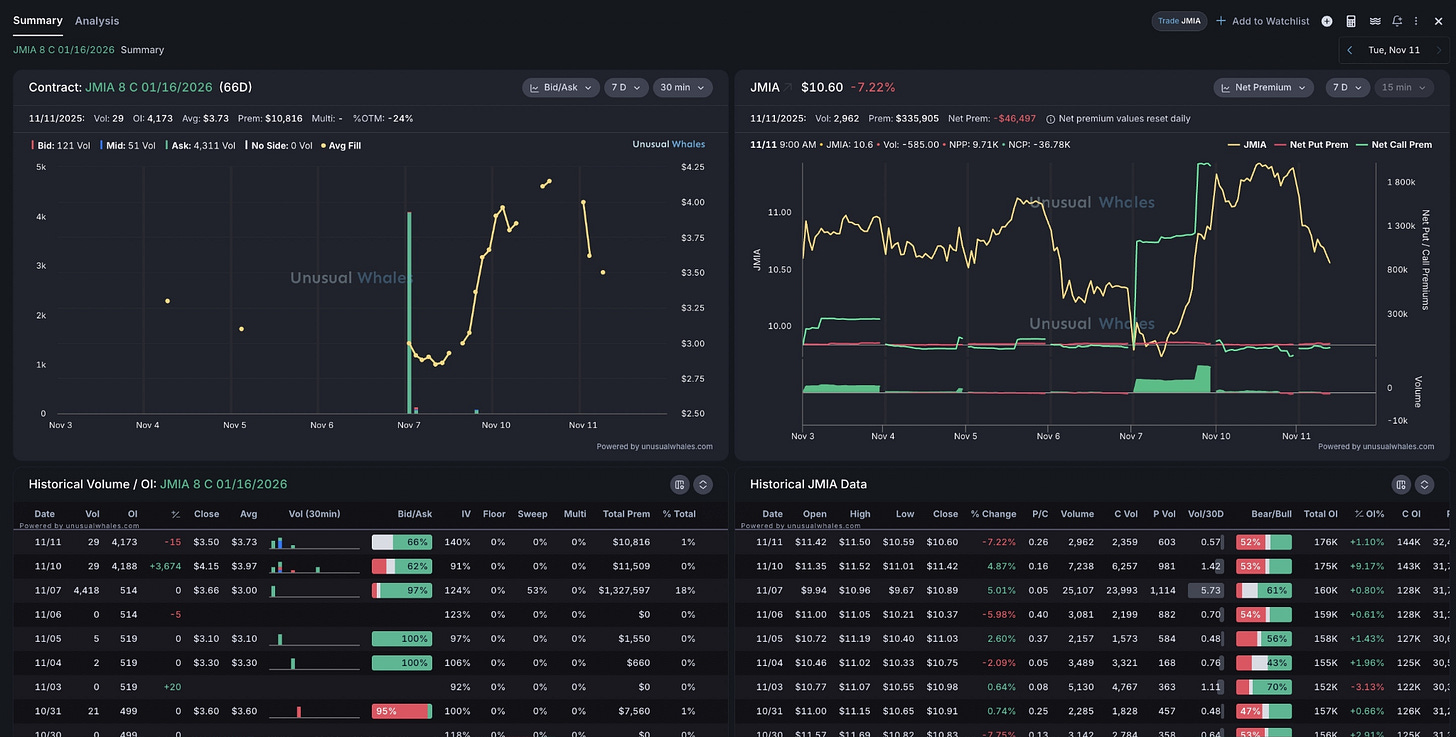Click the Sweep column header
Image resolution: width=1456 pixels, height=737 pixels.
click(x=532, y=514)
